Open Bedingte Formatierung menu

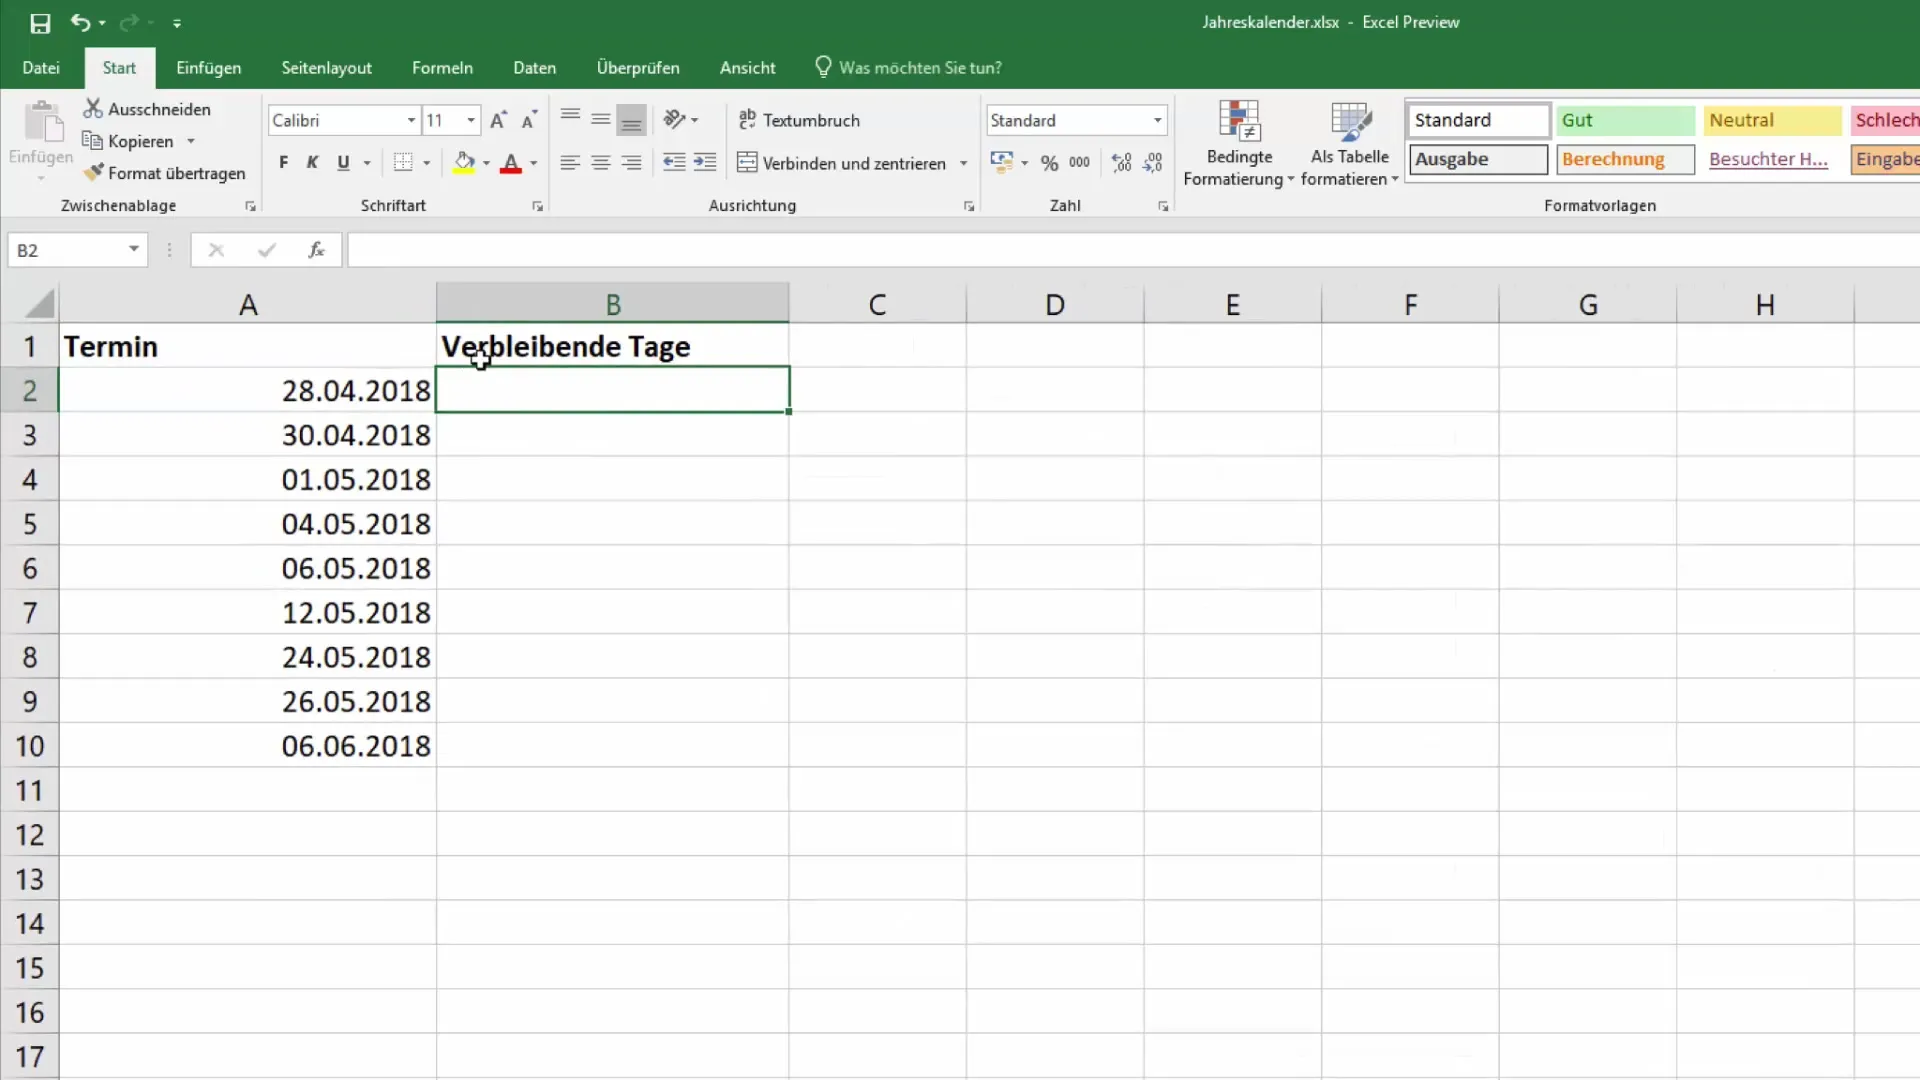click(x=1239, y=143)
